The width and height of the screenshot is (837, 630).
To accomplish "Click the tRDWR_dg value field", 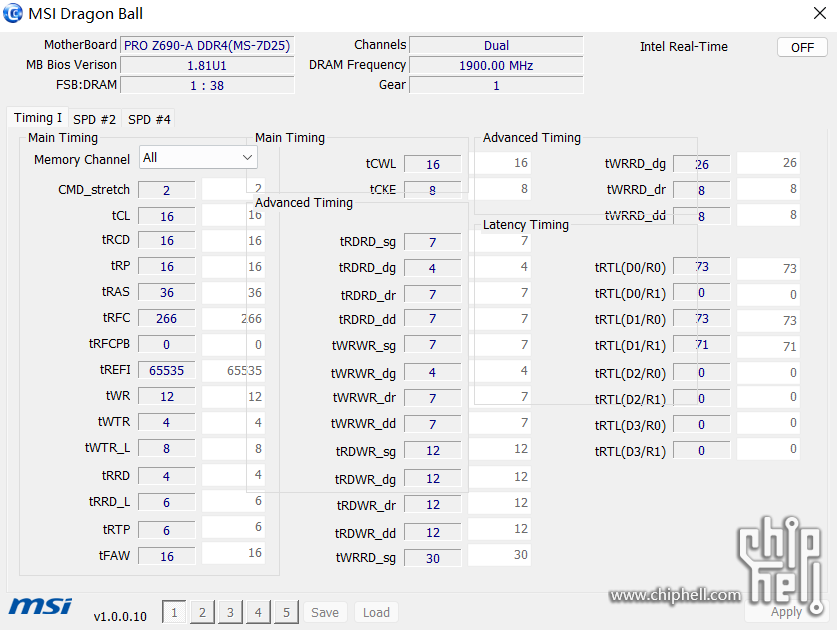I will coord(432,478).
